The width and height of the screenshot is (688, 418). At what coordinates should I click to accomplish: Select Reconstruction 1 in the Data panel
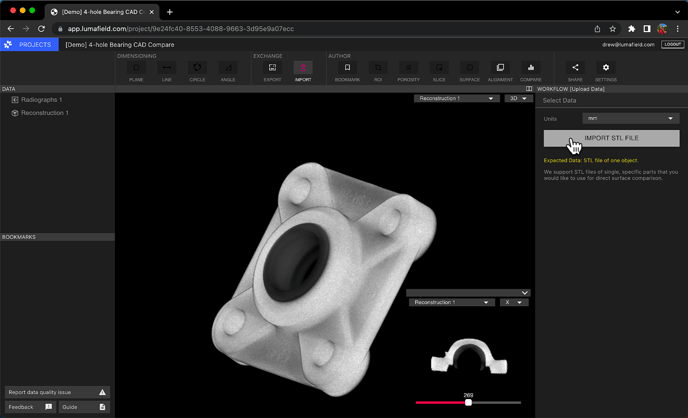pyautogui.click(x=44, y=113)
